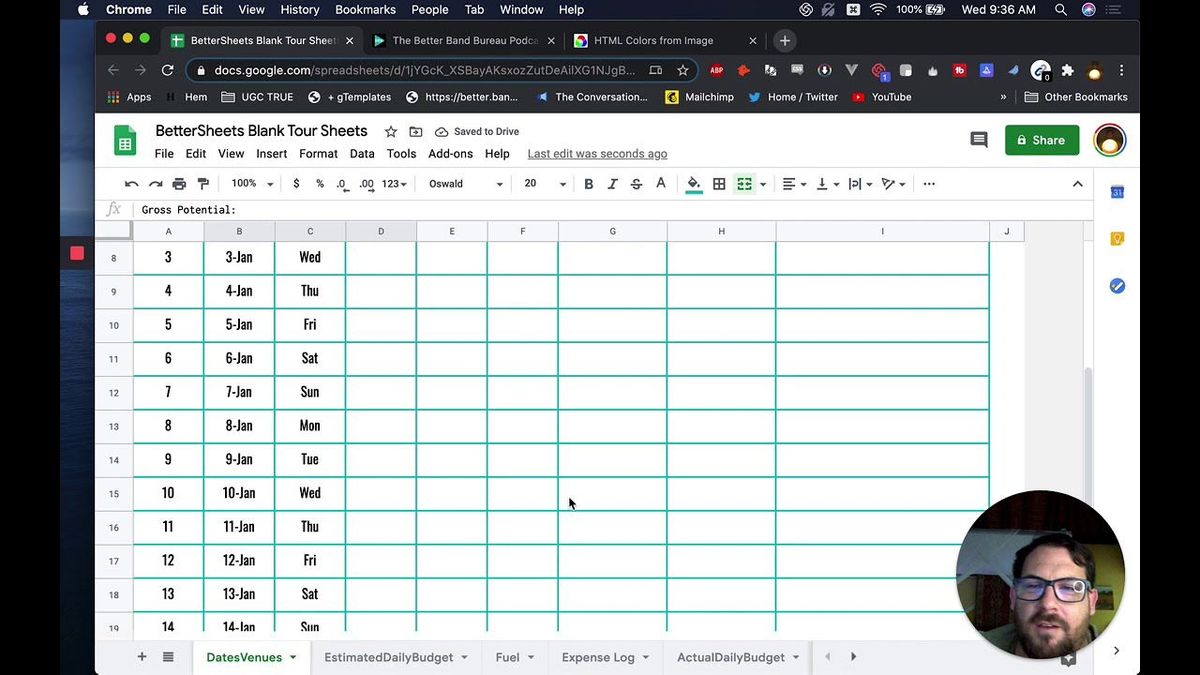Viewport: 1200px width, 675px height.
Task: Toggle bold formatting on
Action: tap(589, 183)
